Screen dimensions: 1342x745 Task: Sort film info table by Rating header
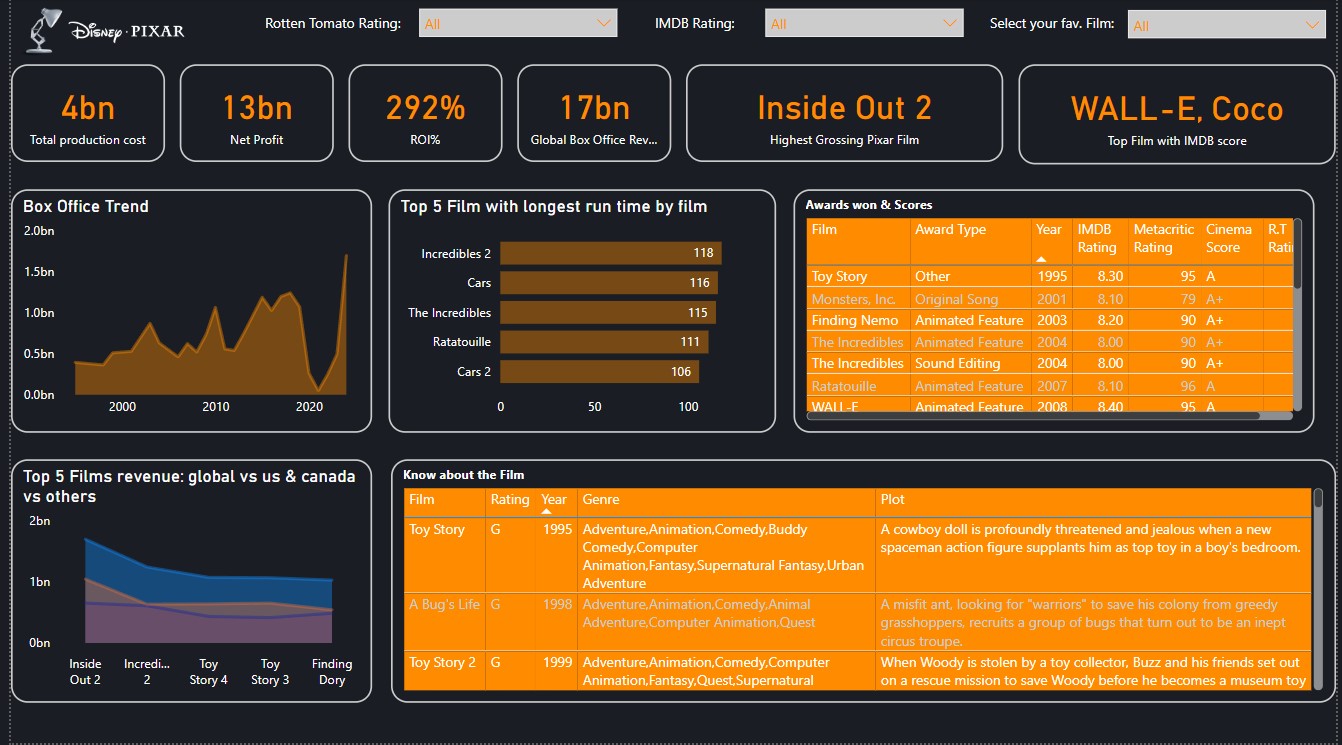tap(511, 503)
